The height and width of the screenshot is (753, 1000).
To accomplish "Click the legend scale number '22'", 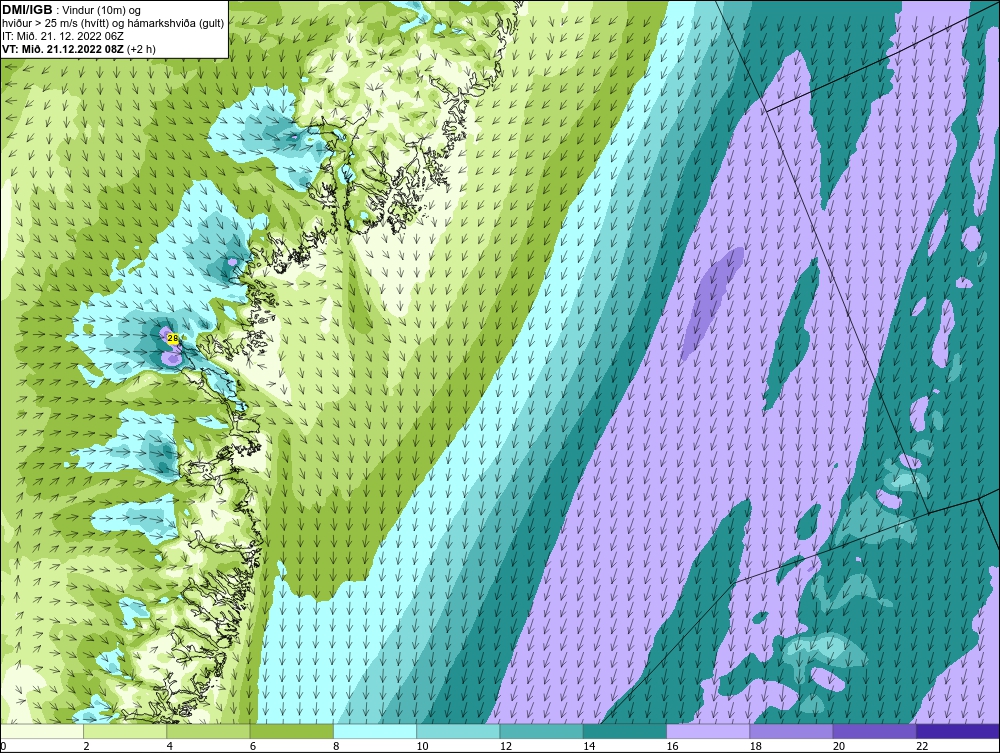I will (922, 747).
